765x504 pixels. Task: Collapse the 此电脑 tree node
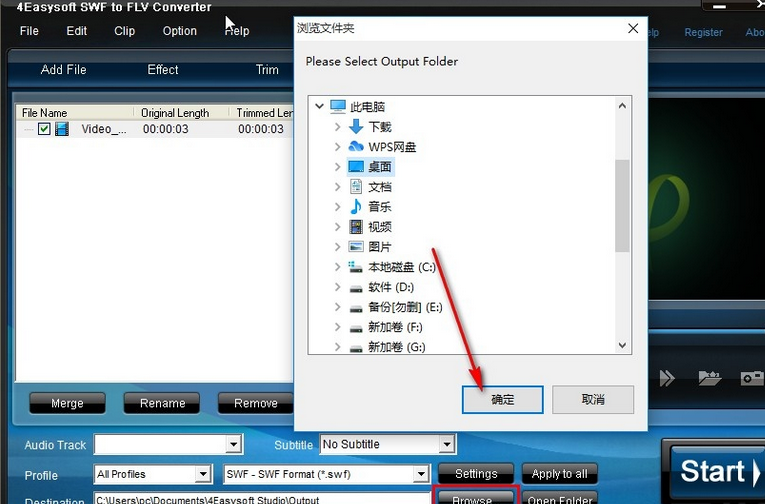319,106
